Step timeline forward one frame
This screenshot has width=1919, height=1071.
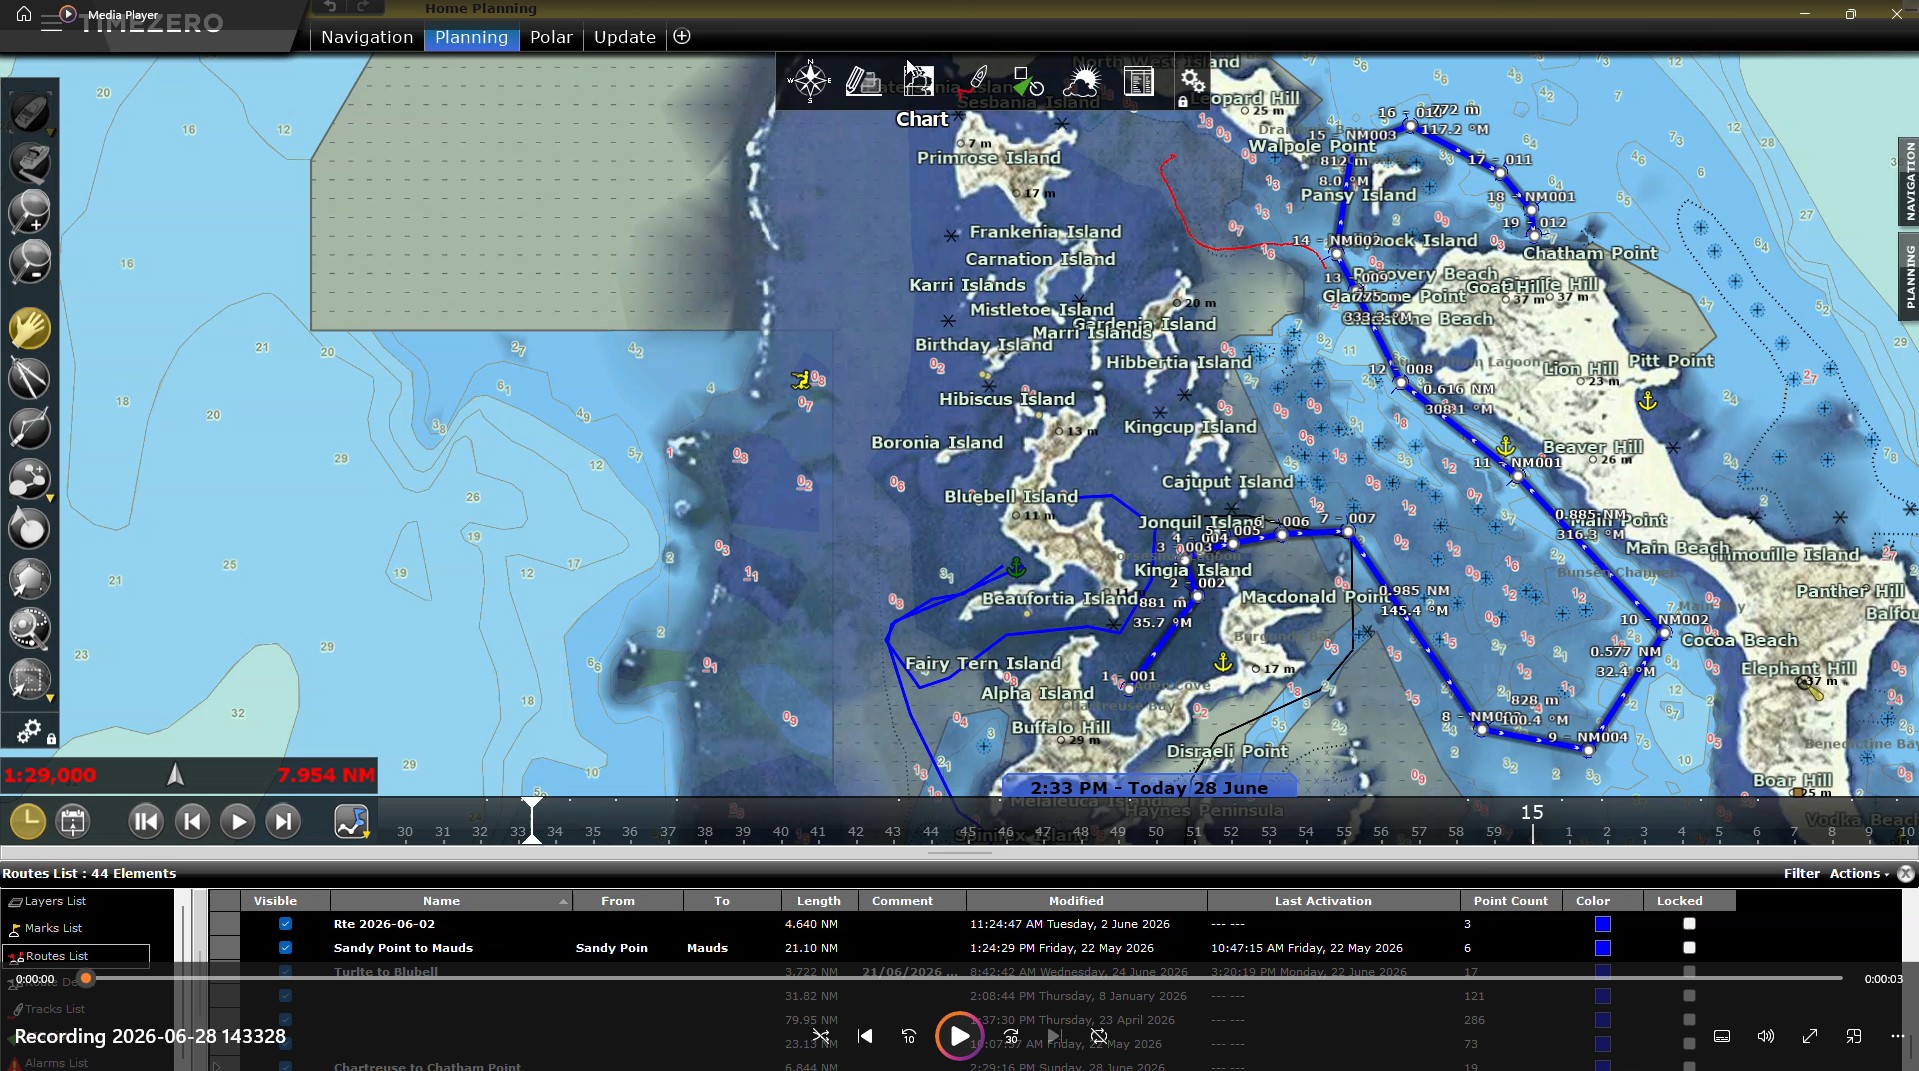coord(284,822)
